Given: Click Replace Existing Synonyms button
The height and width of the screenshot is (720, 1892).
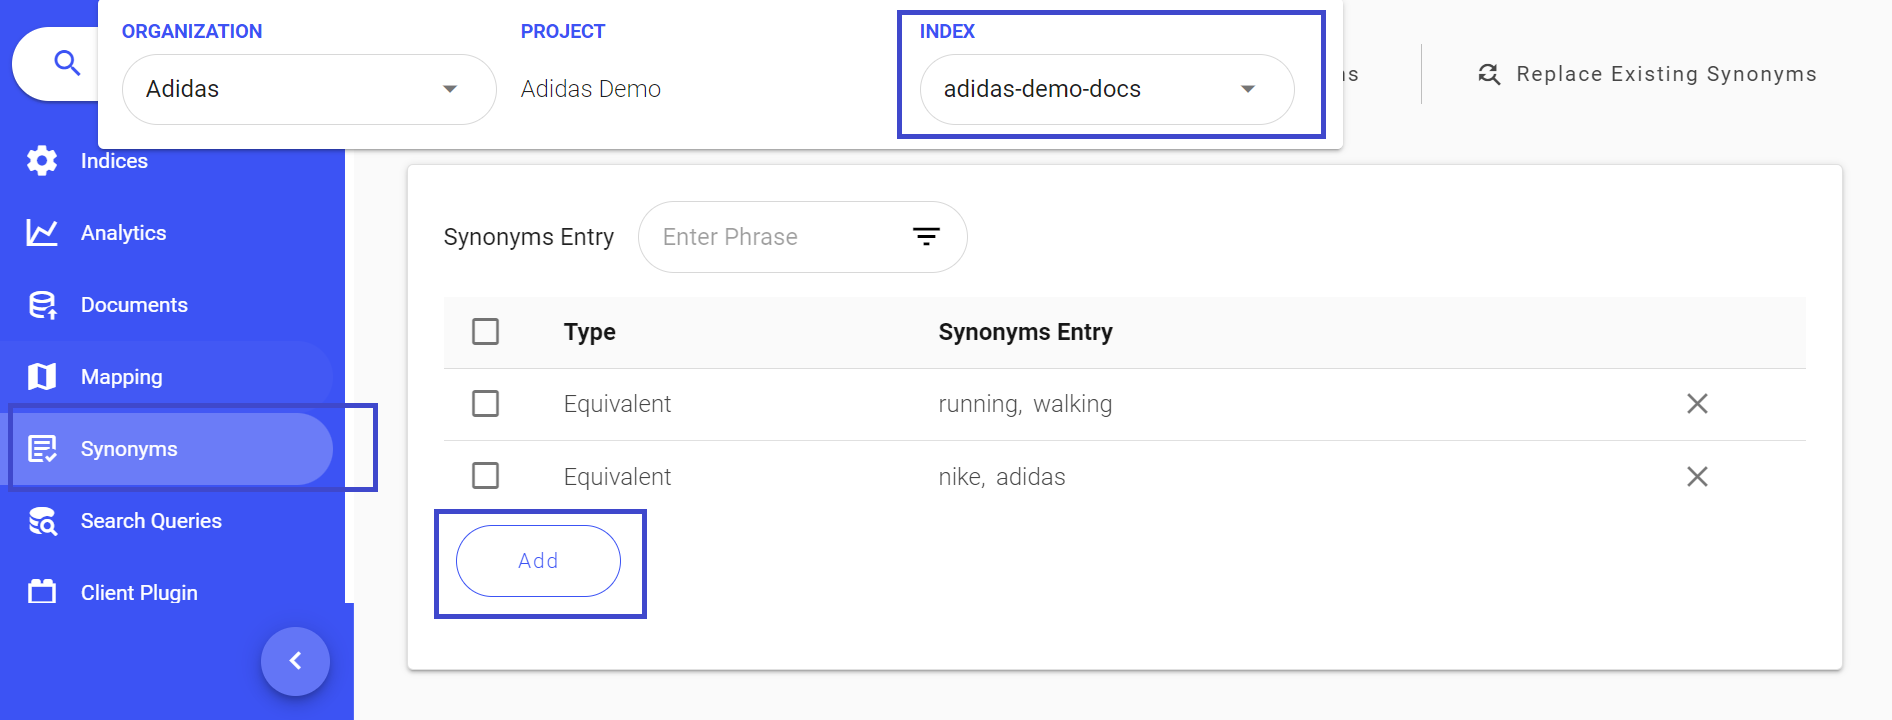Looking at the screenshot, I should click(x=1647, y=74).
